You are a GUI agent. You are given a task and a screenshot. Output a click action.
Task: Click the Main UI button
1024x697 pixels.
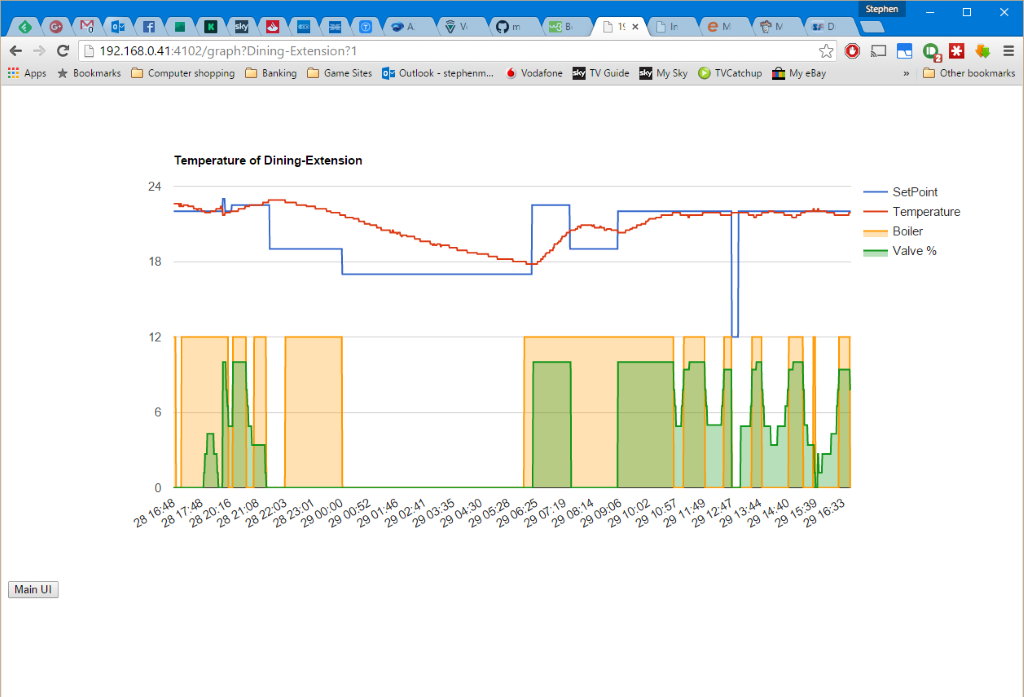click(33, 589)
